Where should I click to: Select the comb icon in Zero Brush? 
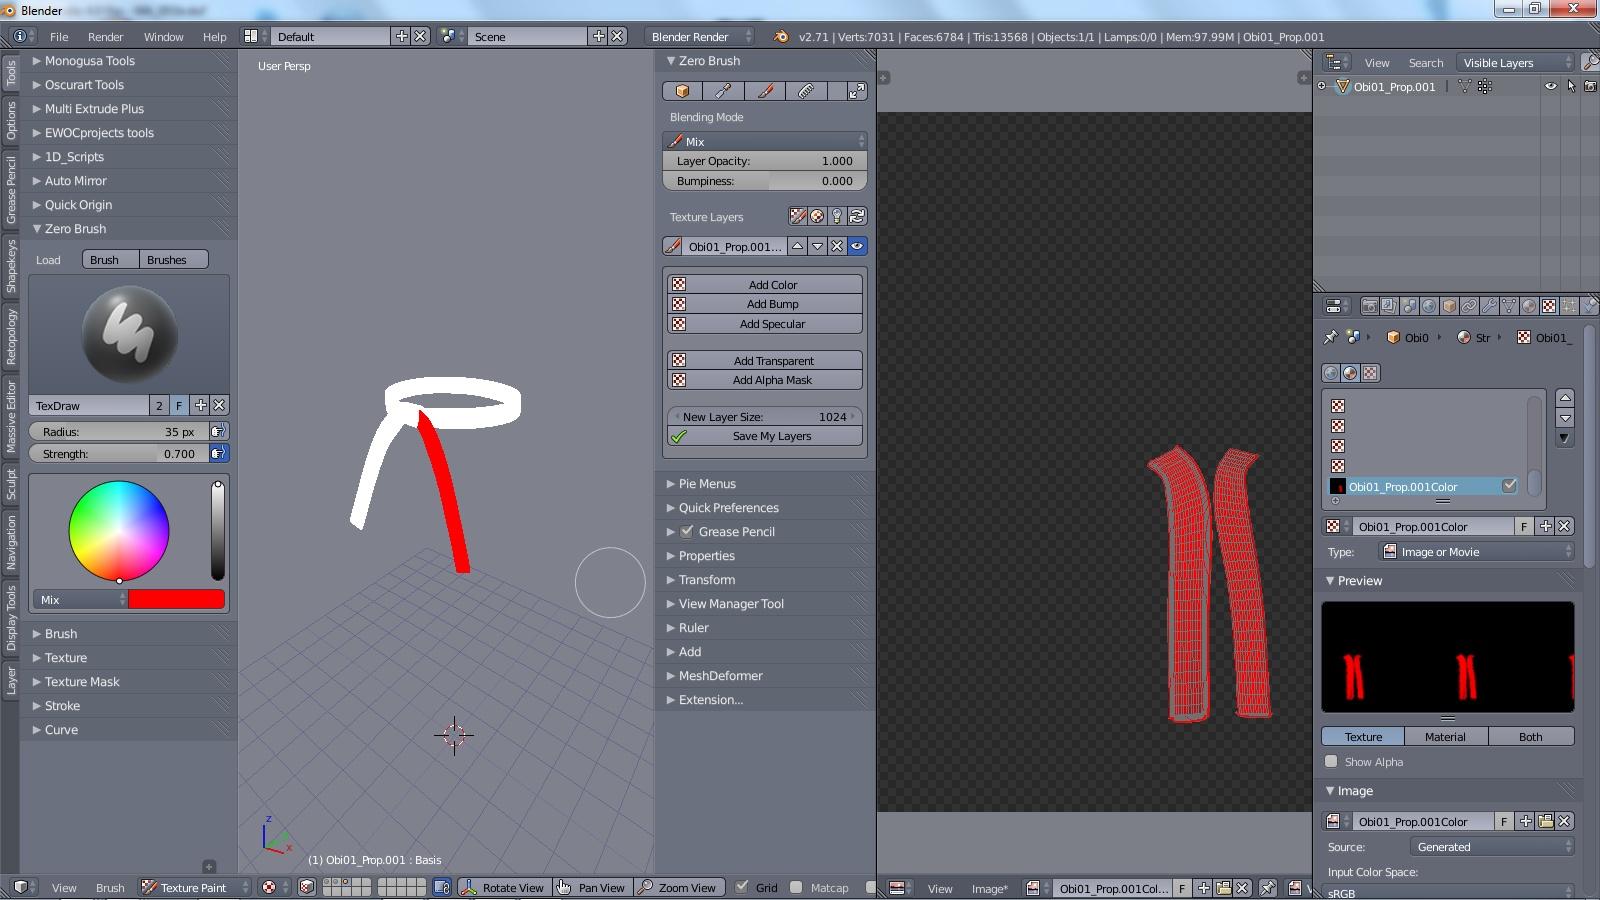click(806, 91)
